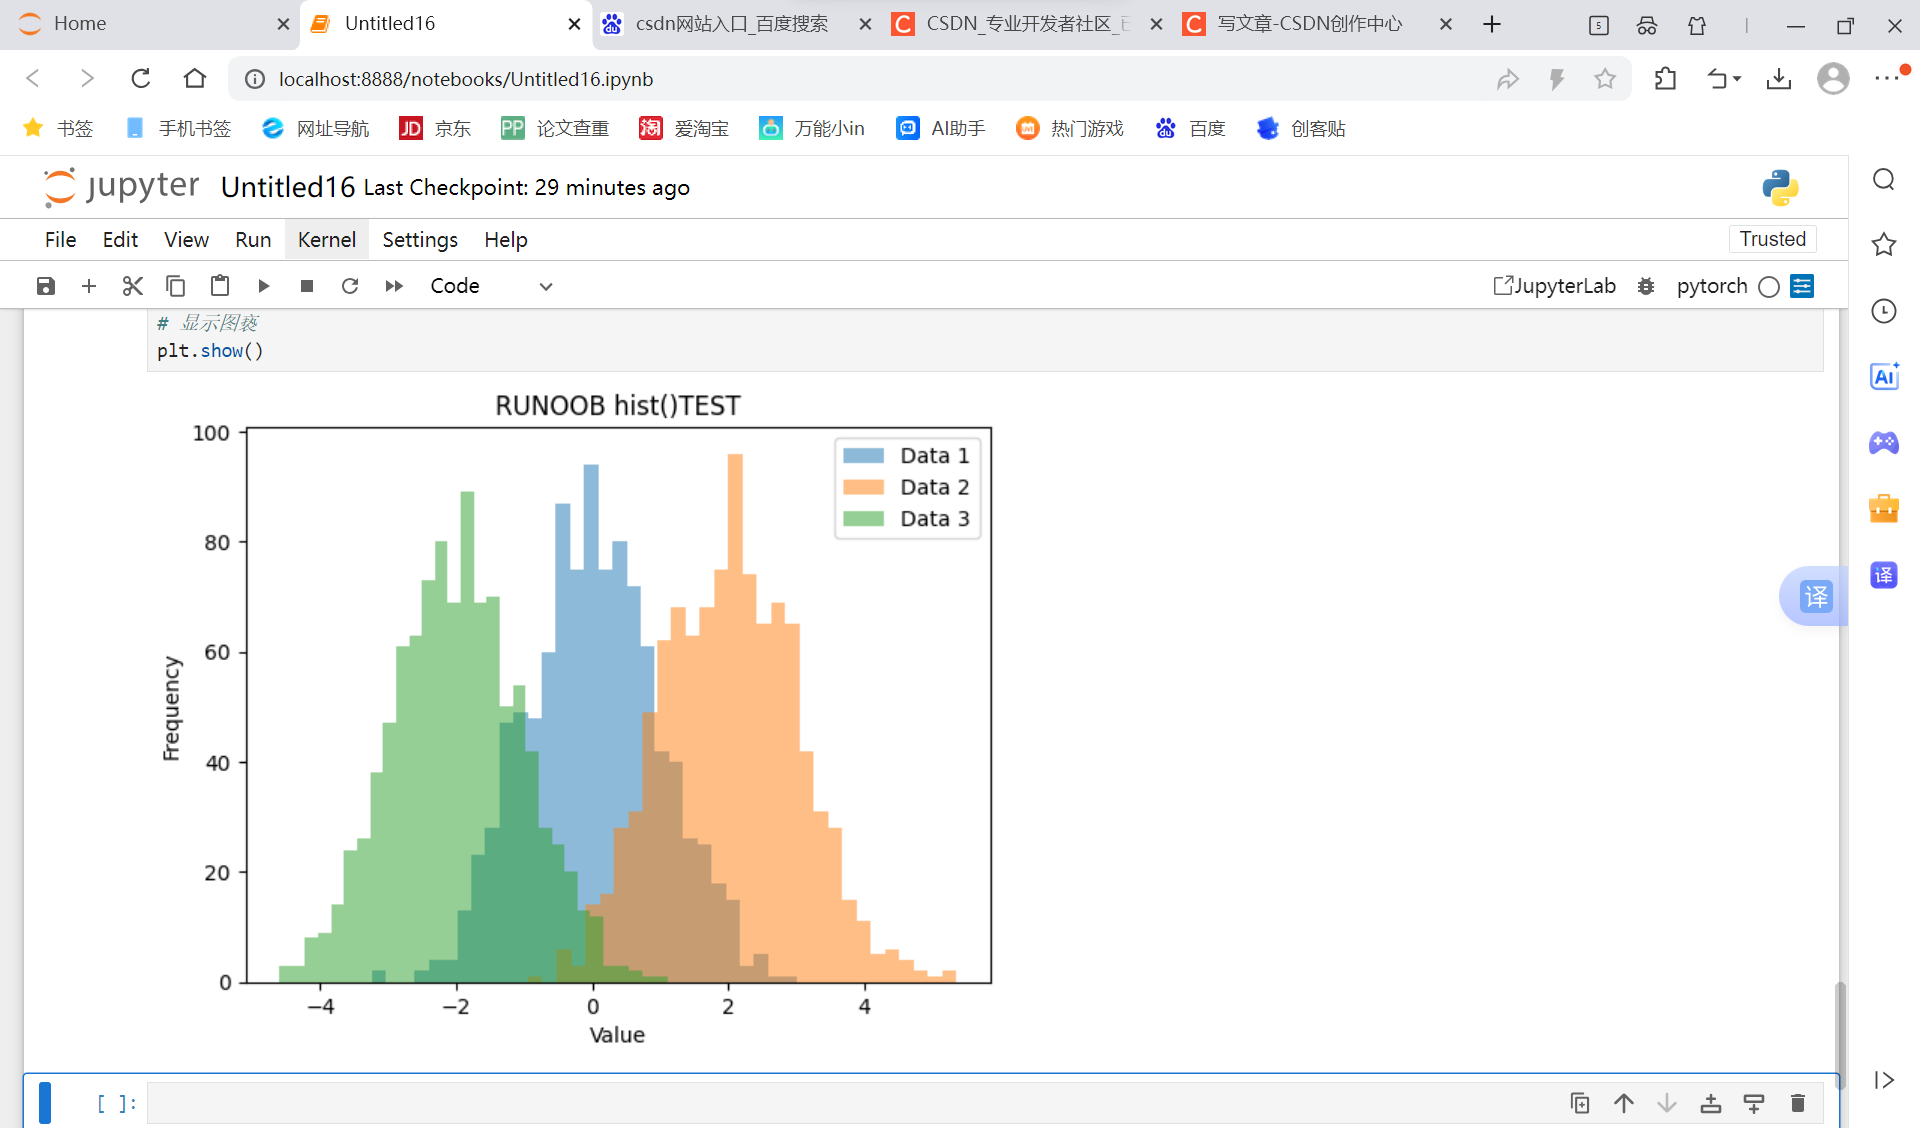Toggle the debugger bug icon
The width and height of the screenshot is (1920, 1128).
pos(1646,286)
